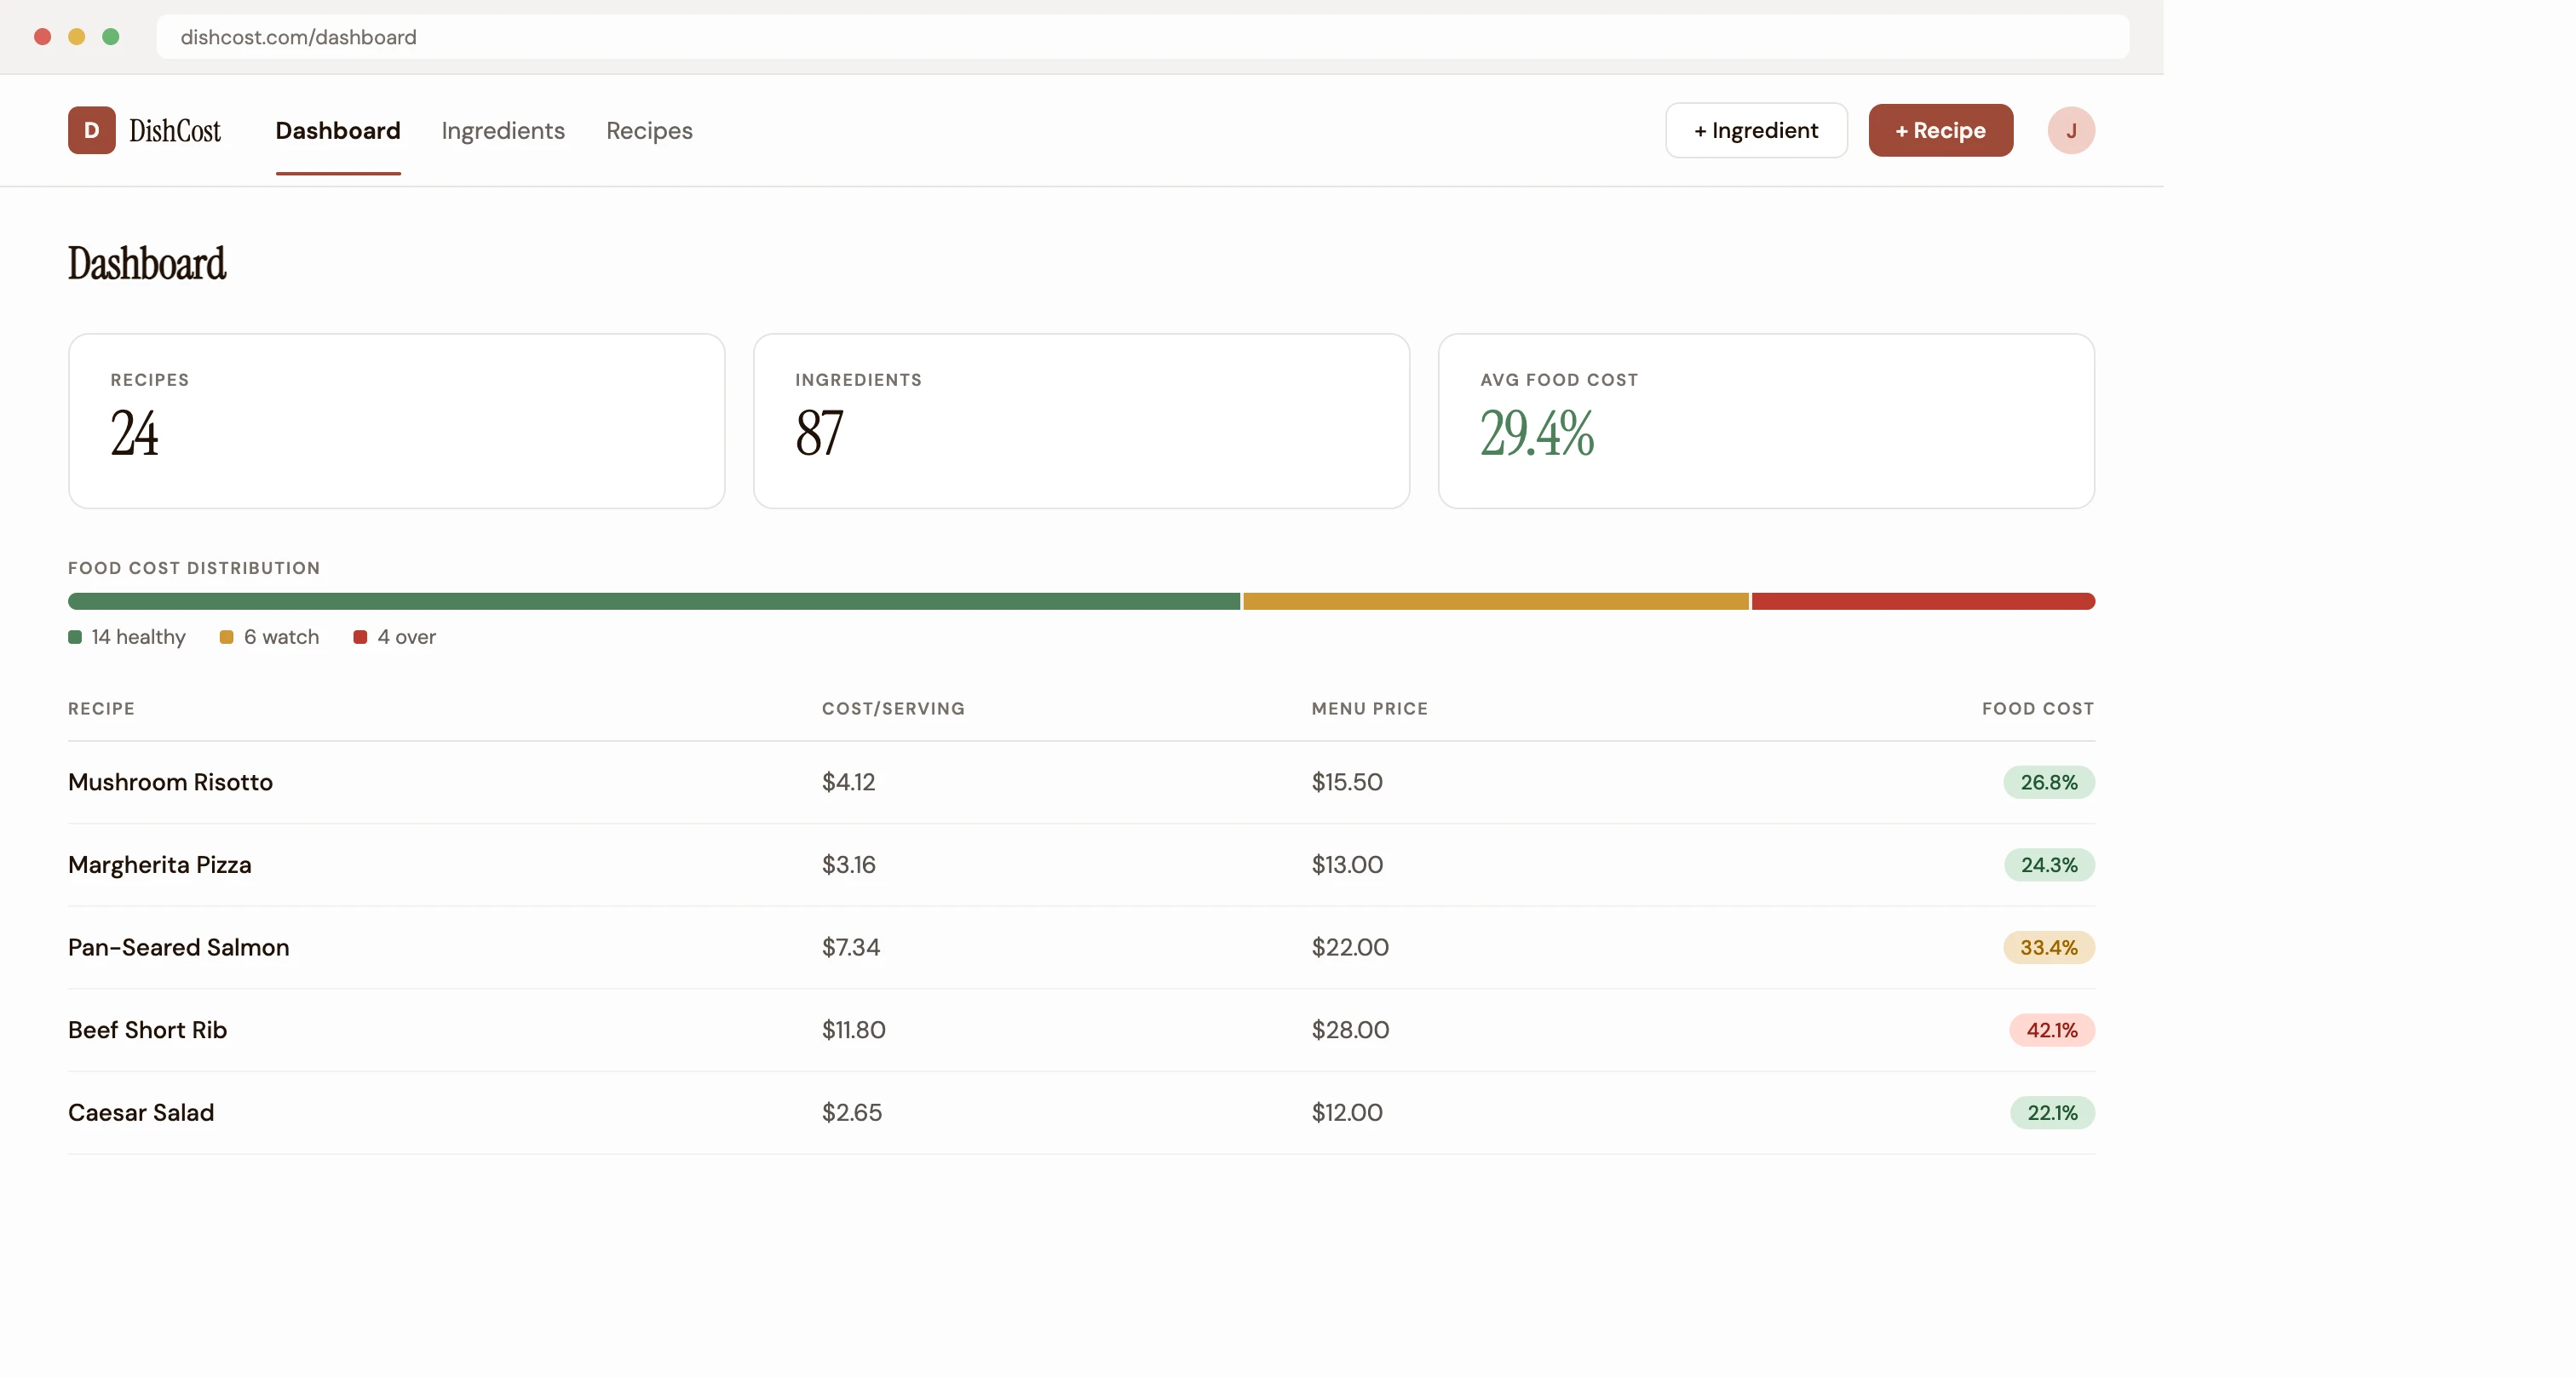Click the green segment of the distribution bar
Screen dimensions: 2576x1378
click(650, 601)
